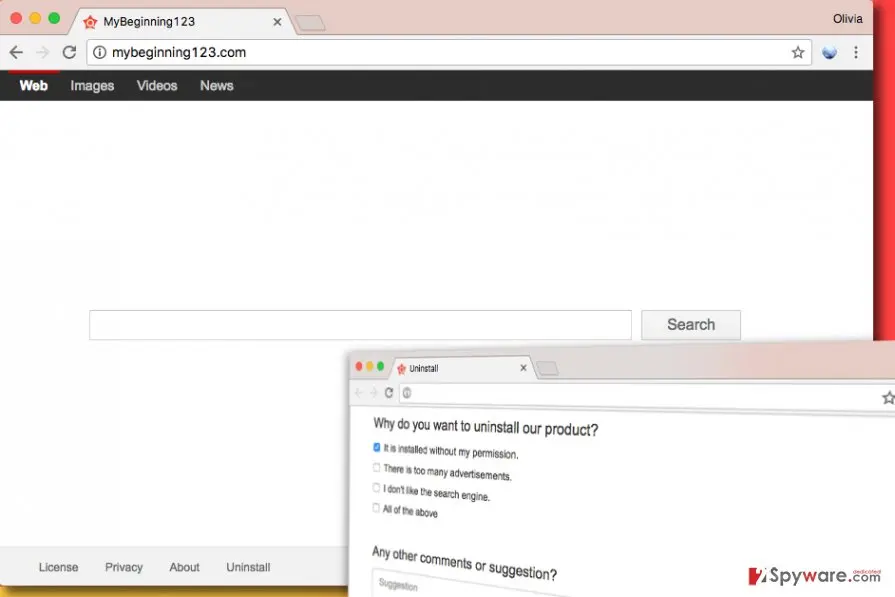Screen dimensions: 895x597
Task: Select the Uninstall tab in the second window
Action: (x=462, y=368)
